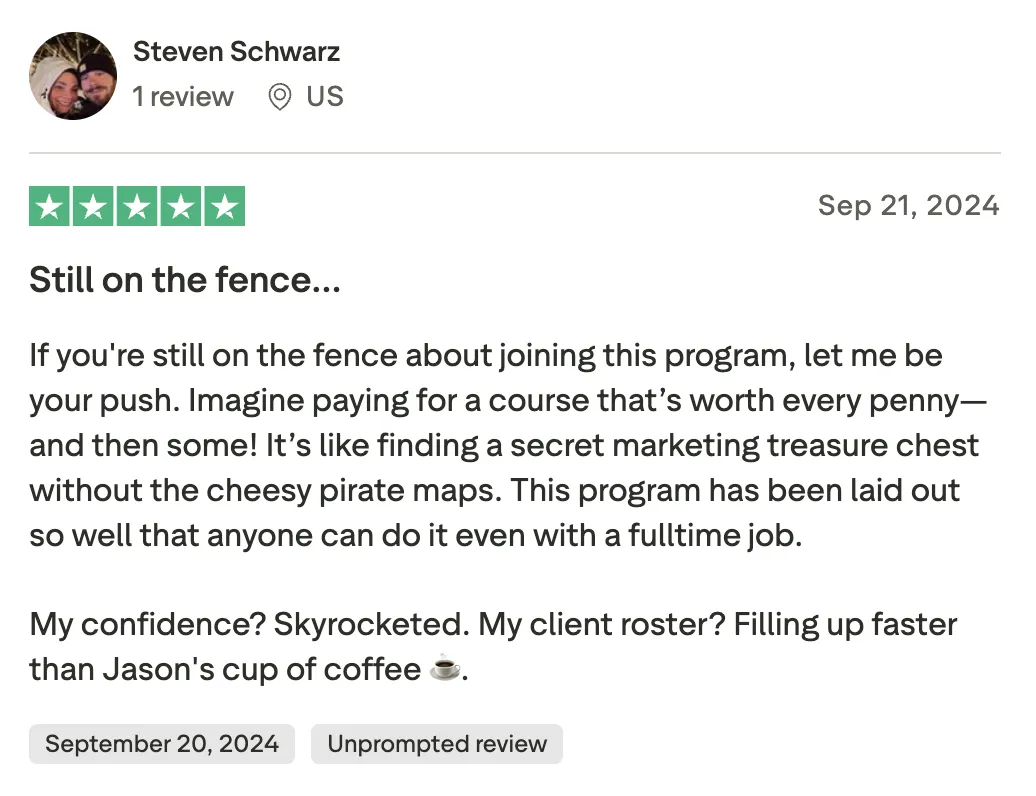Click the first green rating star

(x=50, y=206)
